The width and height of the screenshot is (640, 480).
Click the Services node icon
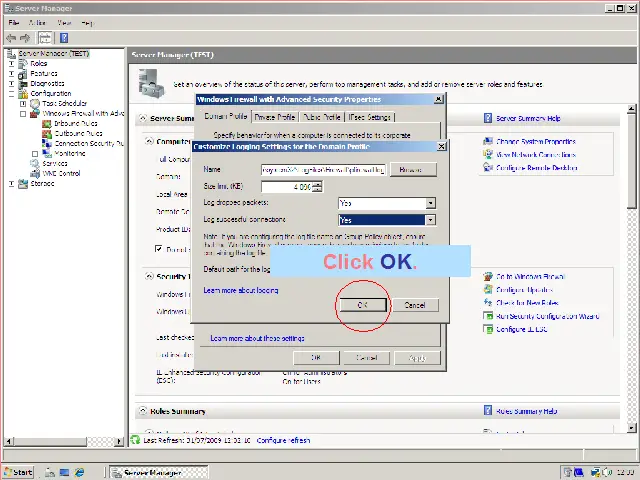point(35,164)
